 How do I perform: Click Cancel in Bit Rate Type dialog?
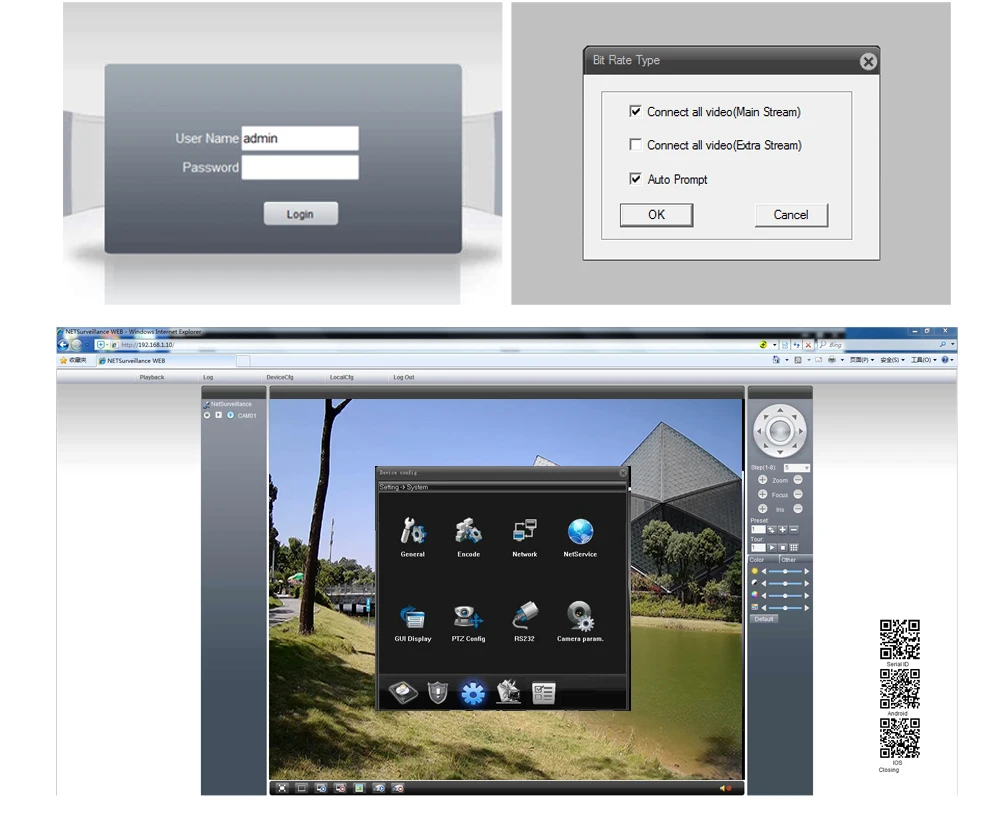[x=791, y=215]
